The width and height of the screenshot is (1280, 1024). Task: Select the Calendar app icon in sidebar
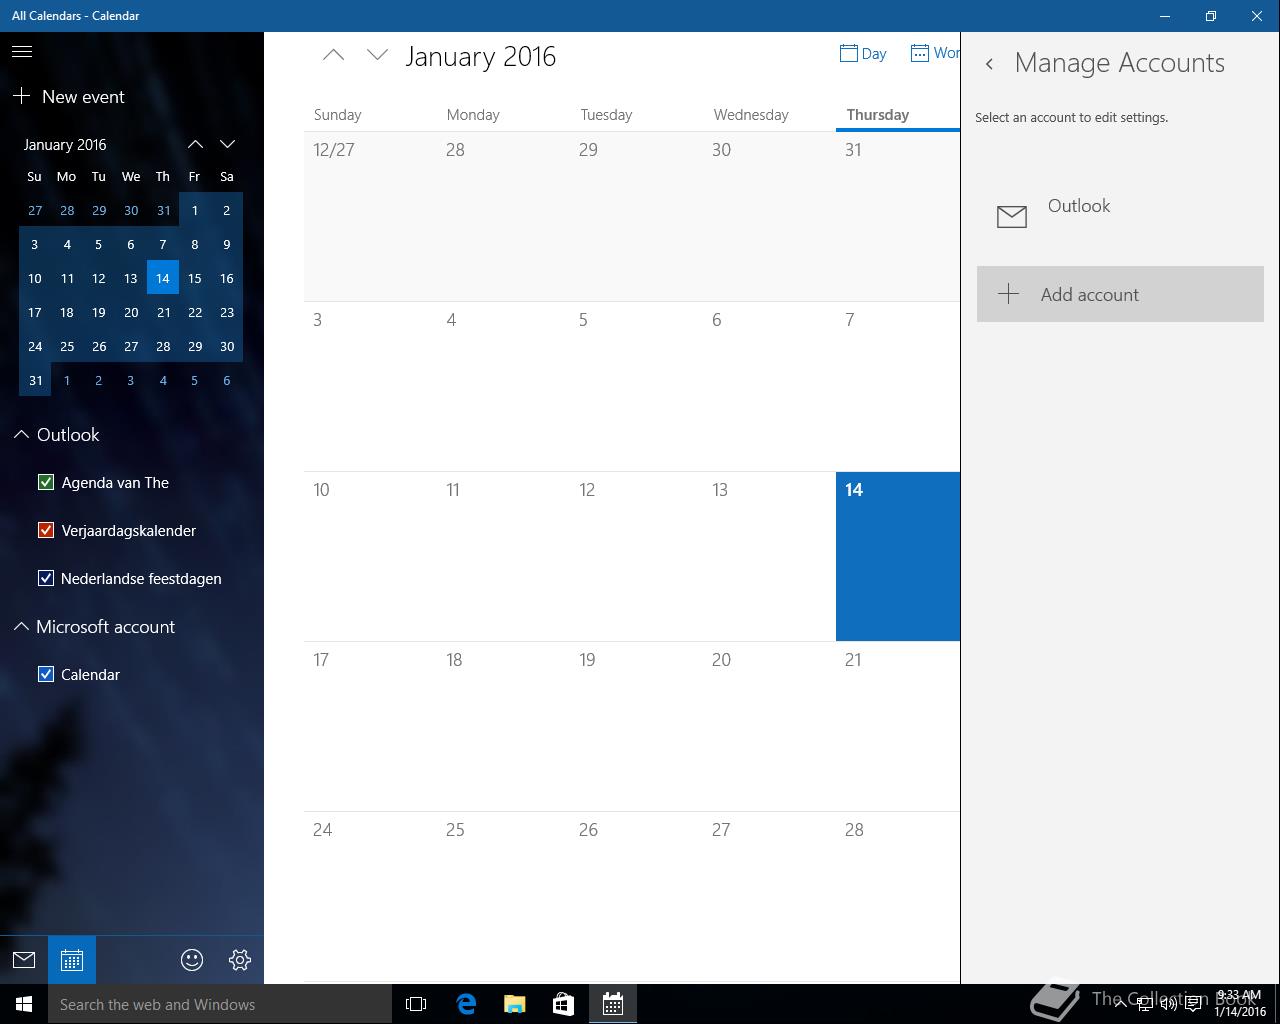tap(72, 960)
